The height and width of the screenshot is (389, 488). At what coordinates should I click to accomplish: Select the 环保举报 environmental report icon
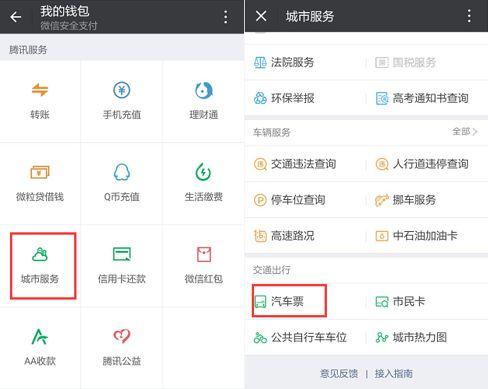260,98
